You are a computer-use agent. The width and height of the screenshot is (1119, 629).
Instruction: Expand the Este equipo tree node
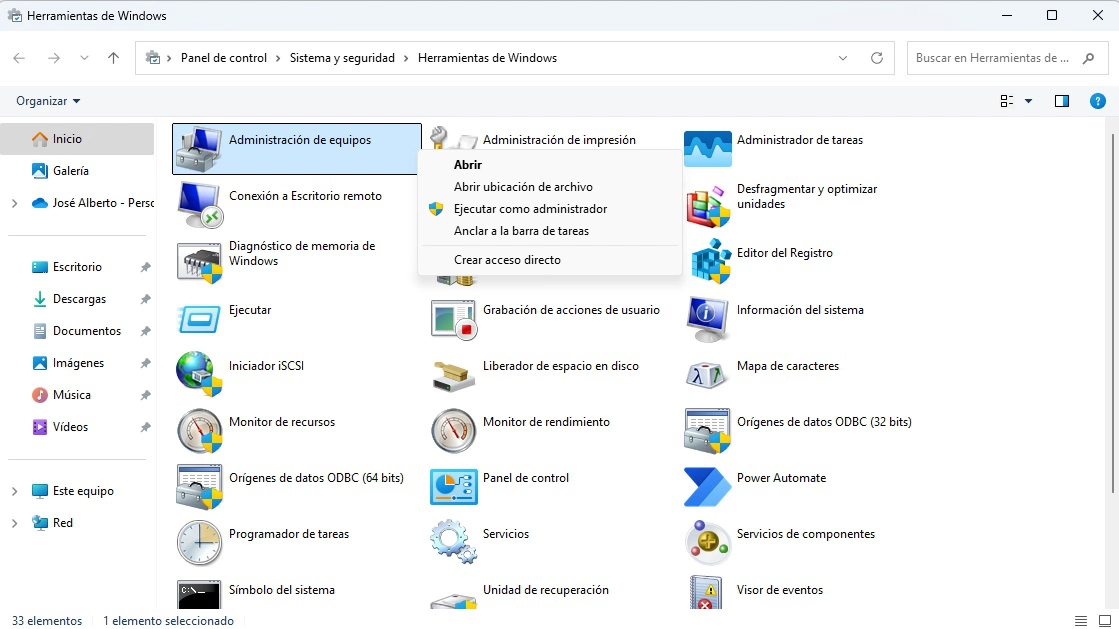pos(14,491)
